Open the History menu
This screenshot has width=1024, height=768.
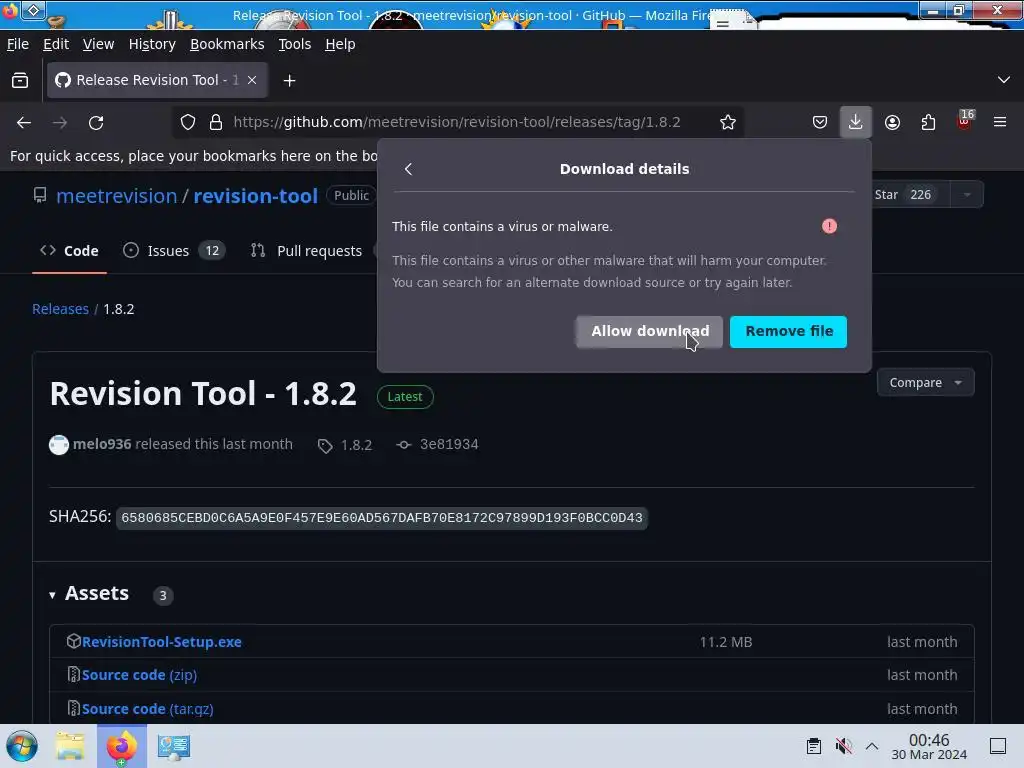[x=152, y=44]
